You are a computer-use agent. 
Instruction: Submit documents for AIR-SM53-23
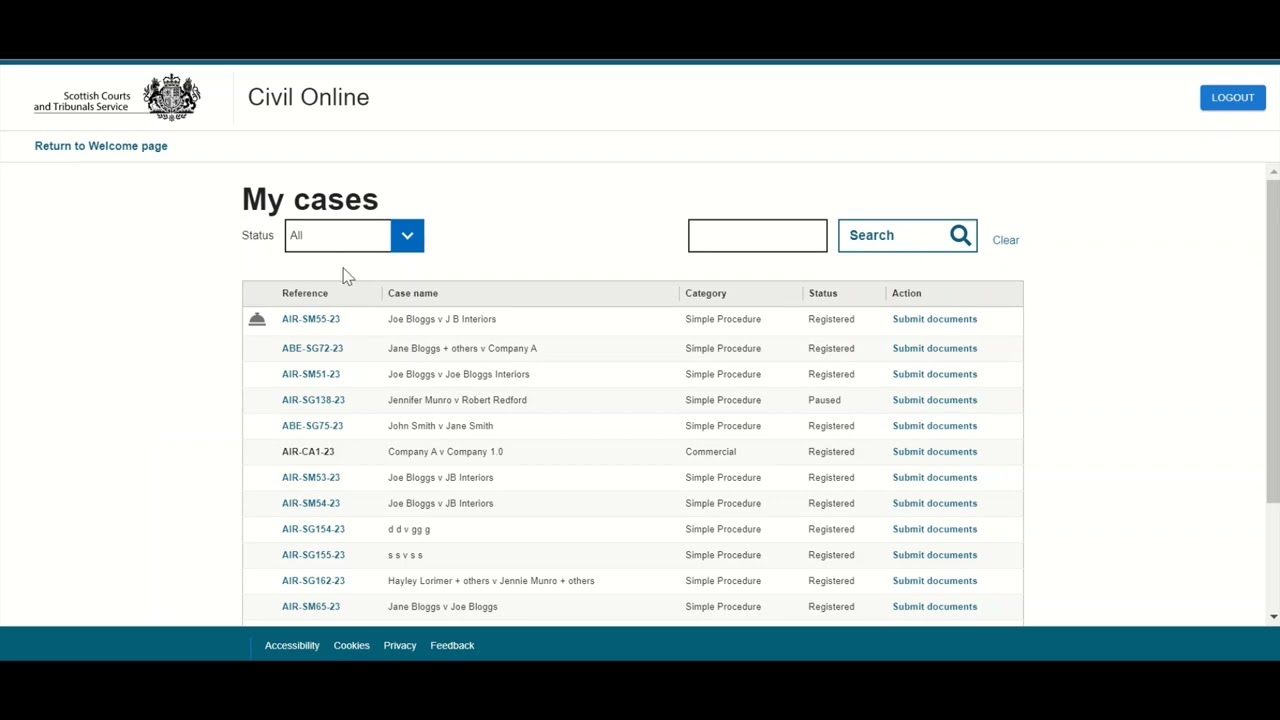935,478
